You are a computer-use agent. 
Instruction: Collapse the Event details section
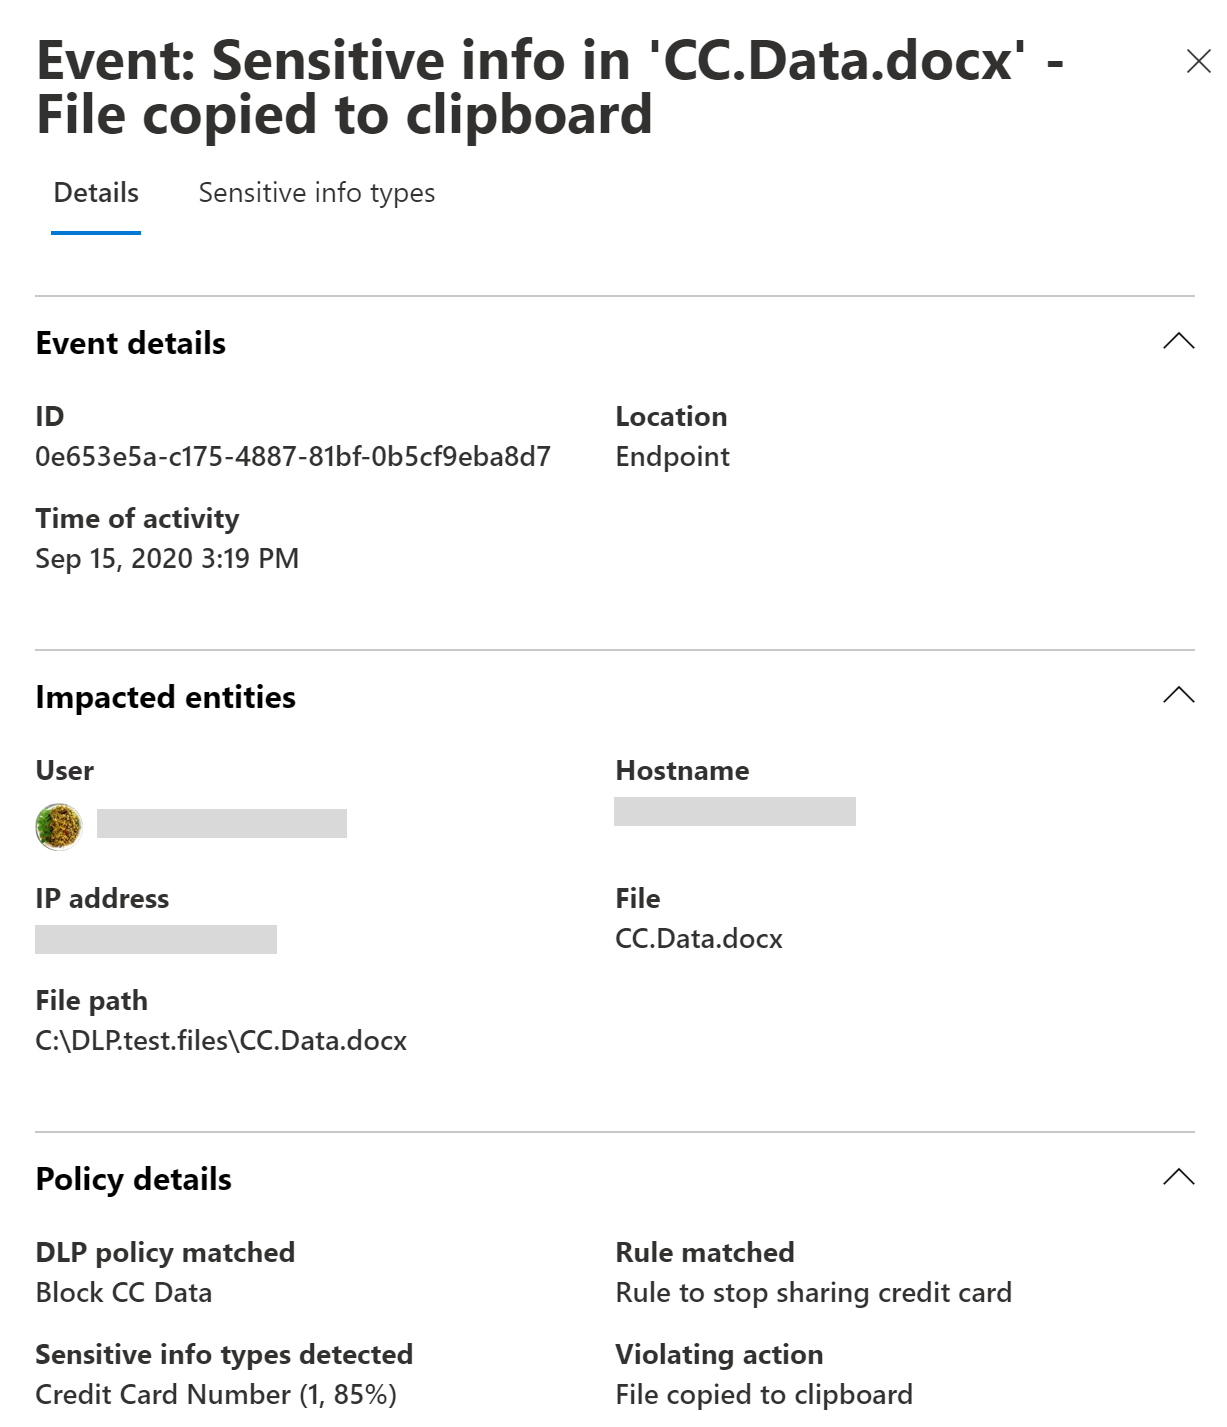point(1179,342)
